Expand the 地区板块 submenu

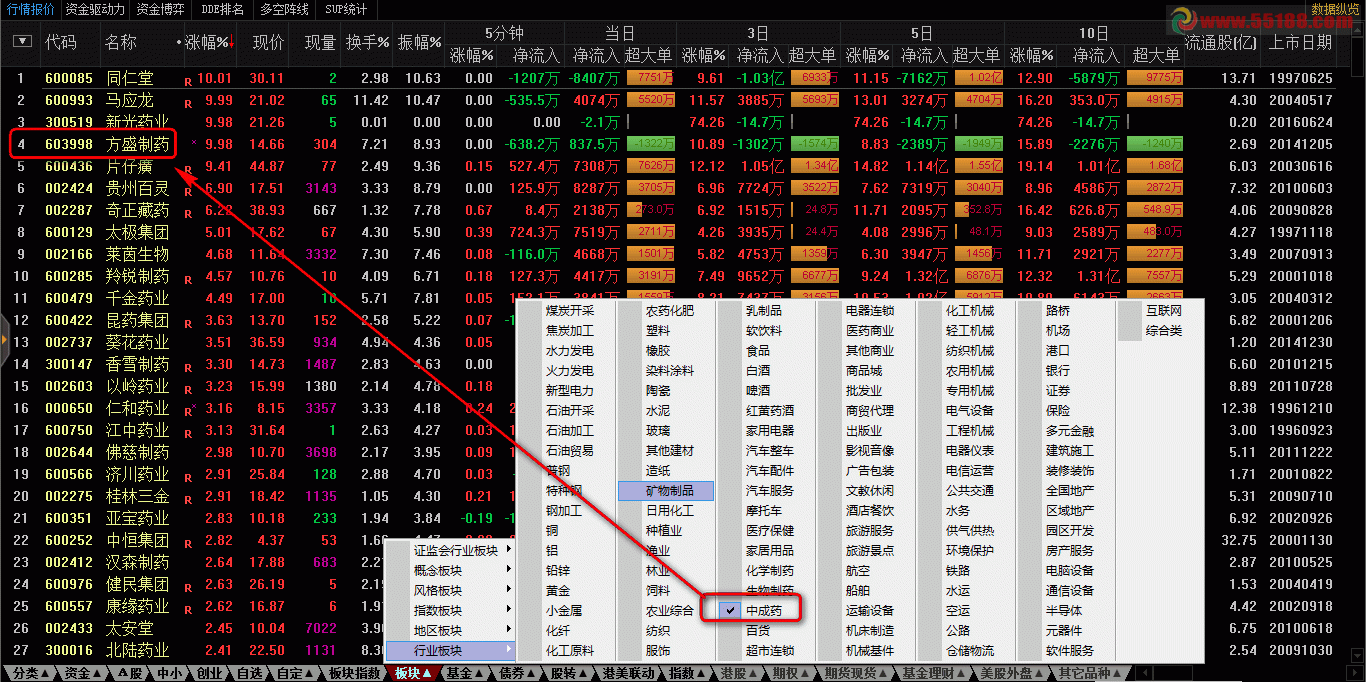pos(450,630)
